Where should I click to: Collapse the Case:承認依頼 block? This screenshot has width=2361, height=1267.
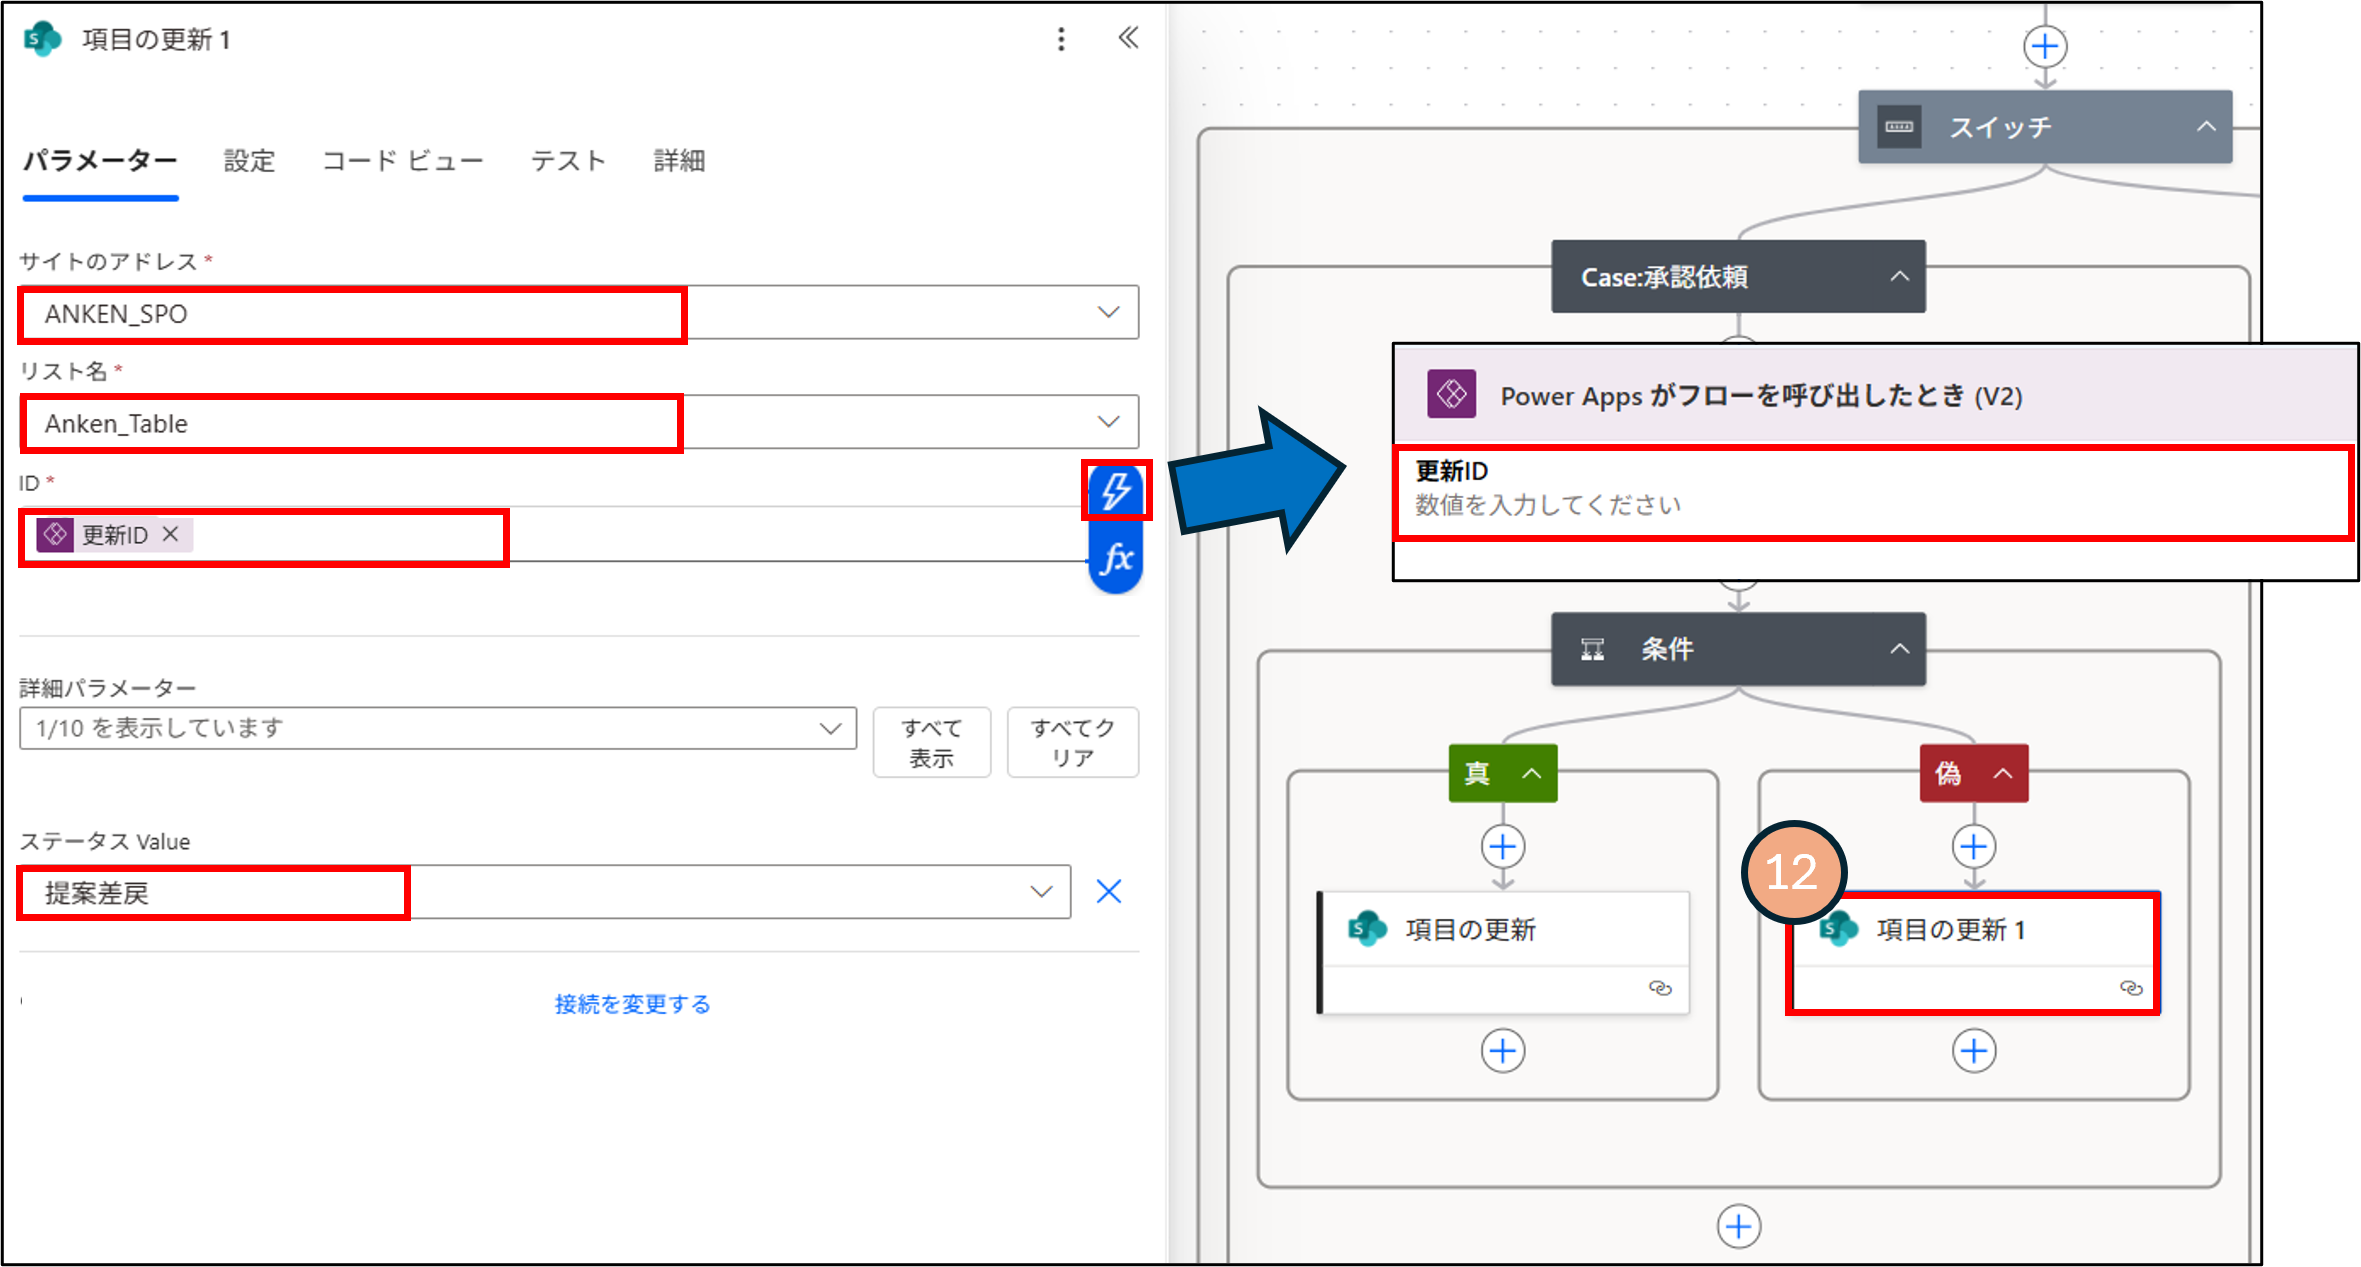pos(1899,277)
